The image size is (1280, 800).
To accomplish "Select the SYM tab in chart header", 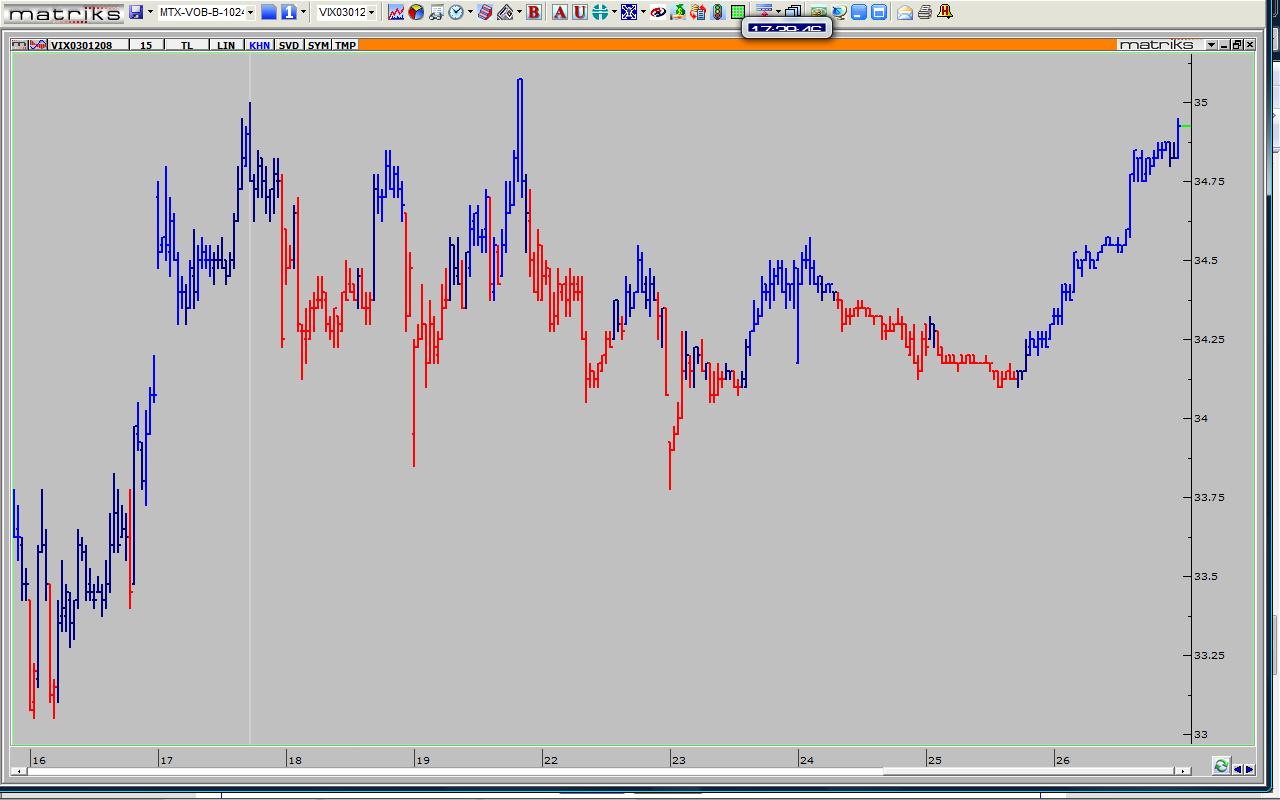I will click(318, 45).
